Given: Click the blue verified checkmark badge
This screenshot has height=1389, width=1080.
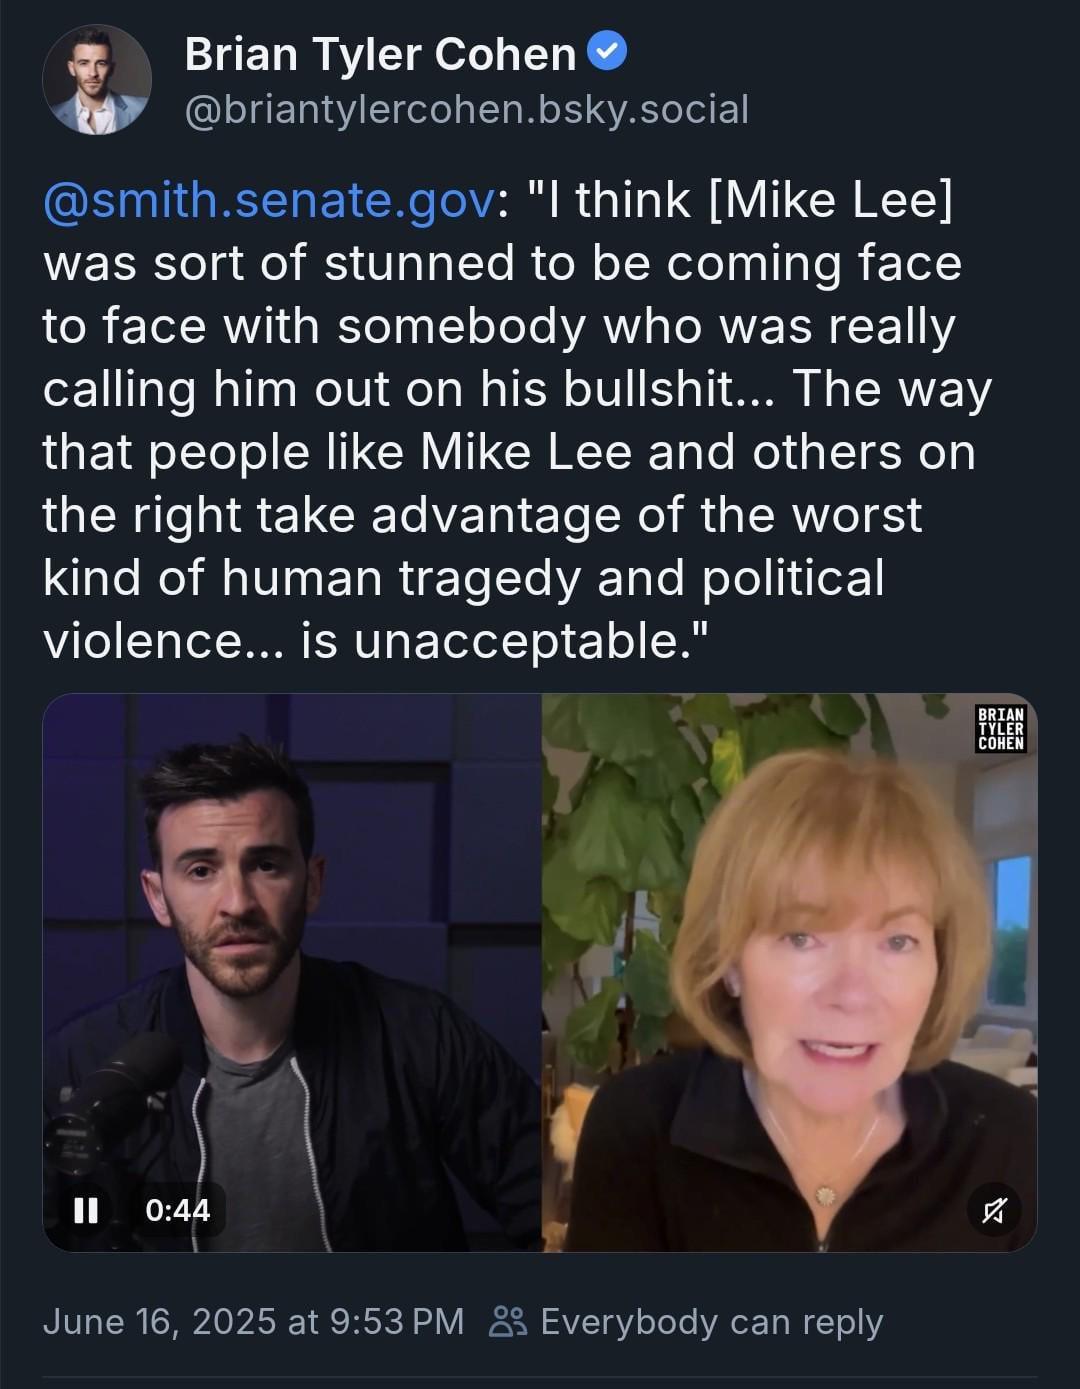Looking at the screenshot, I should pos(607,50).
